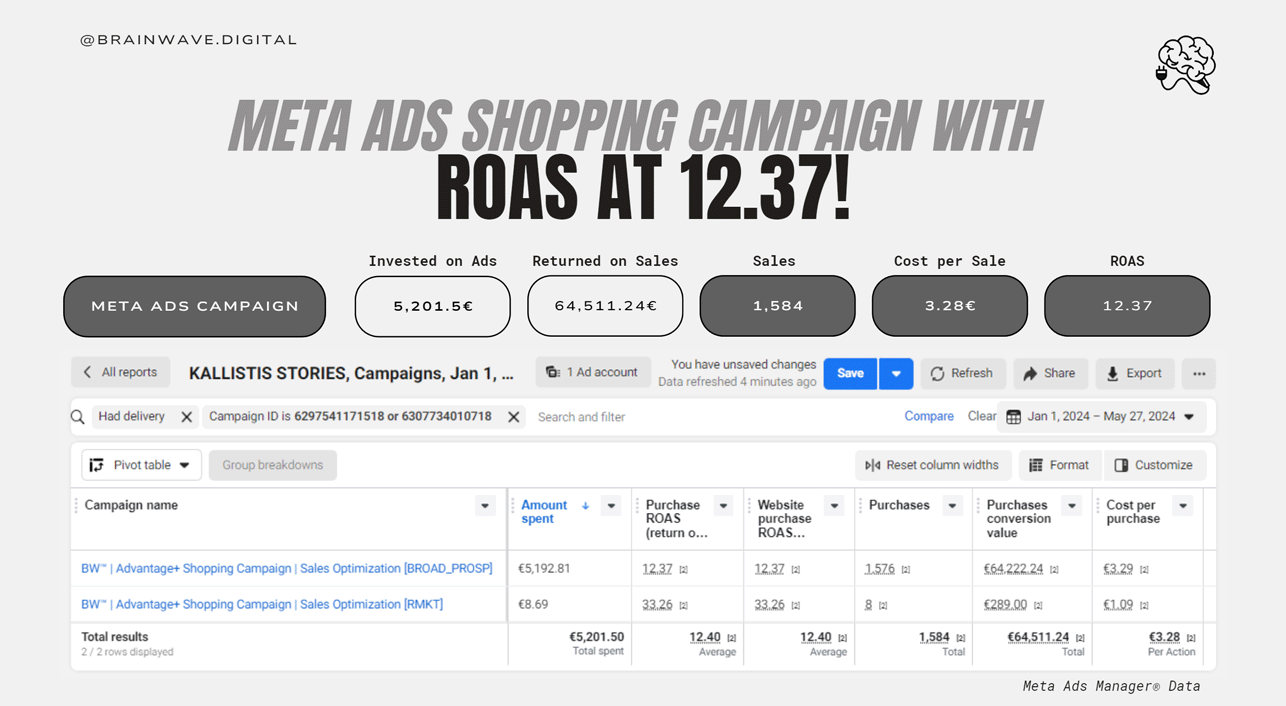Viewport: 1286px width, 706px height.
Task: Go back to All reports
Action: point(120,373)
